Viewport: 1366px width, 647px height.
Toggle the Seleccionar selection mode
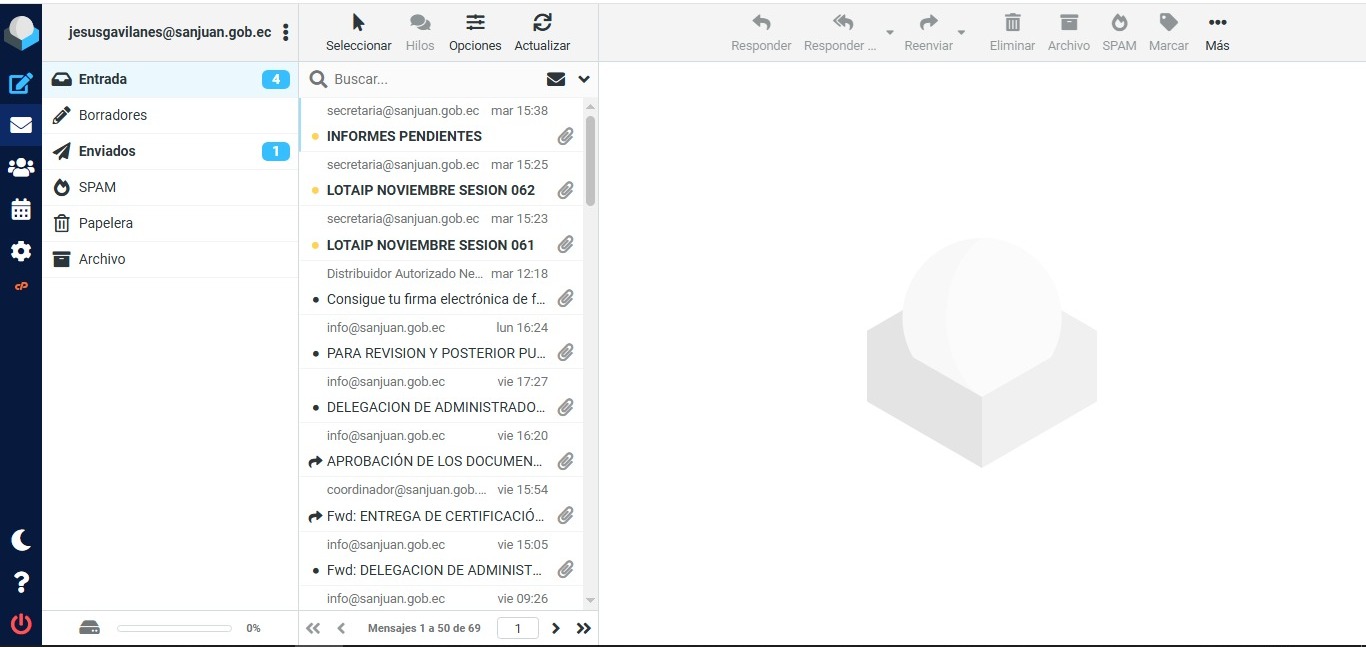[359, 32]
